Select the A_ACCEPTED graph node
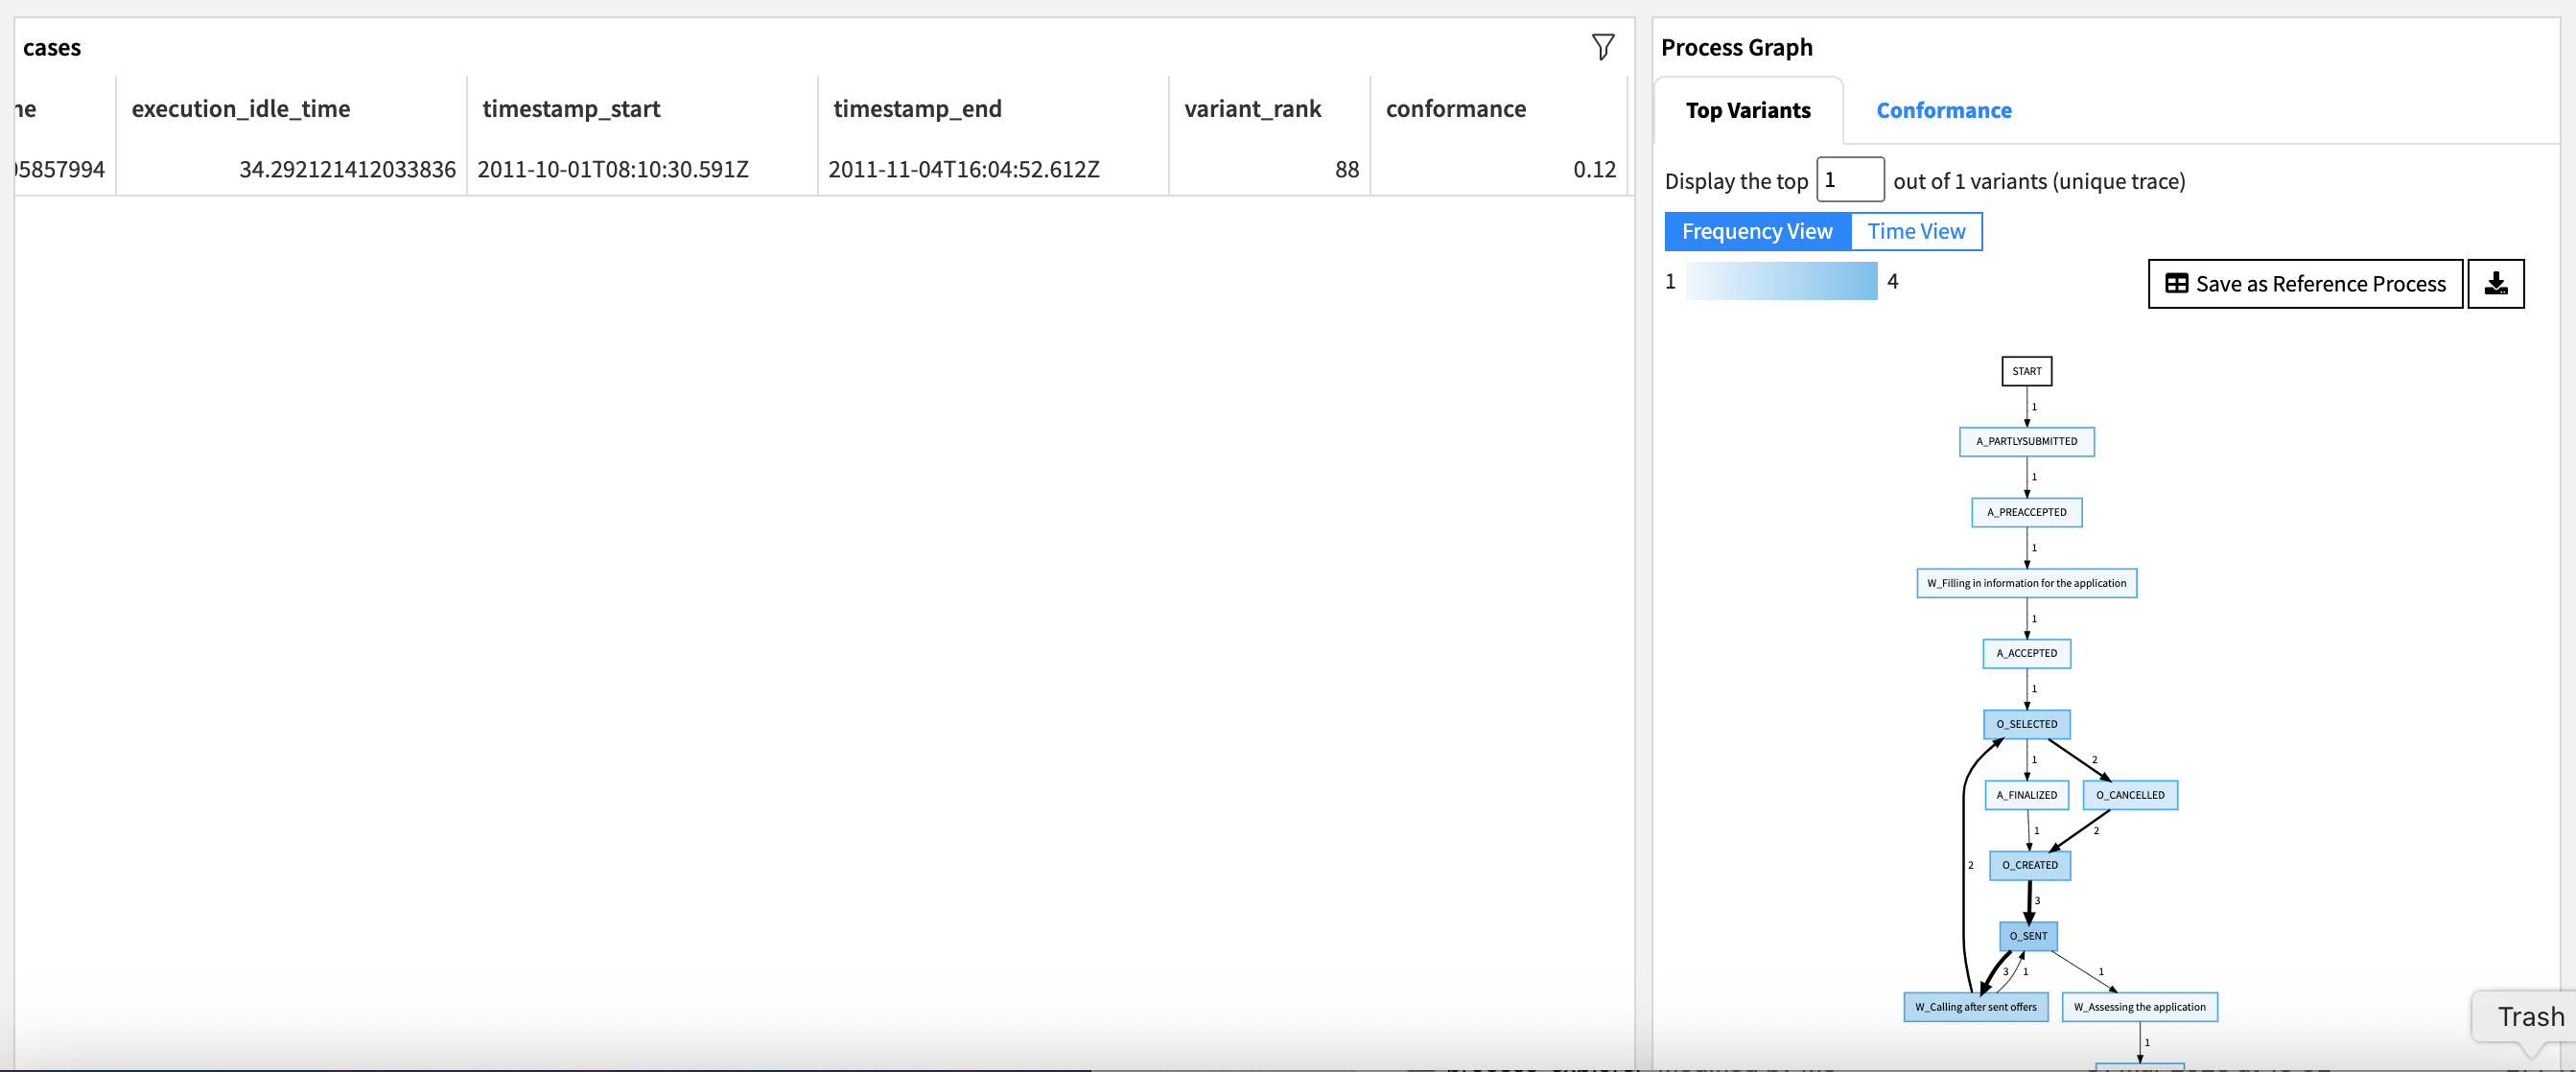Image resolution: width=2576 pixels, height=1072 pixels. [x=2026, y=653]
